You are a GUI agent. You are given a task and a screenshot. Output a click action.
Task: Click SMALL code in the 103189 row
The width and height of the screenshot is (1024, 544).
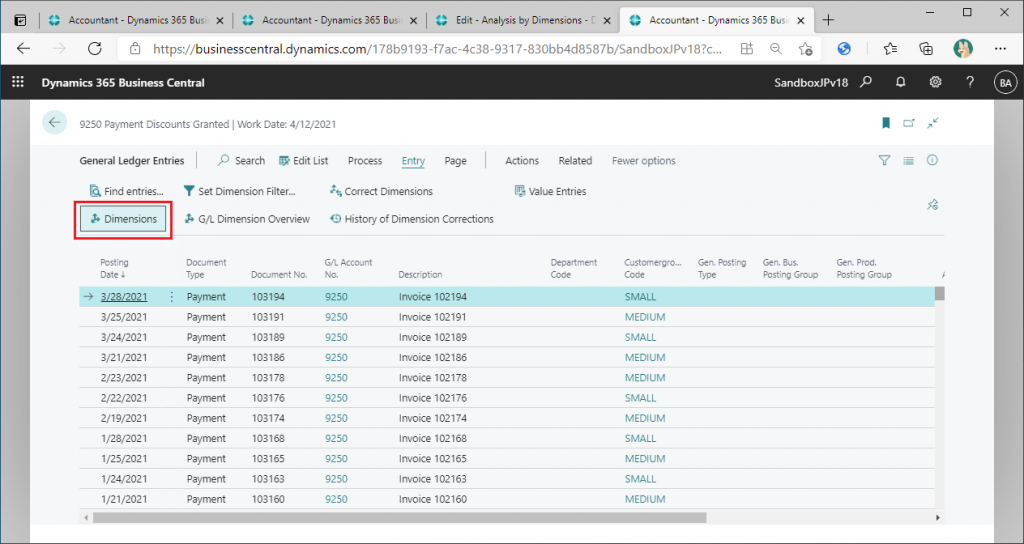(640, 338)
